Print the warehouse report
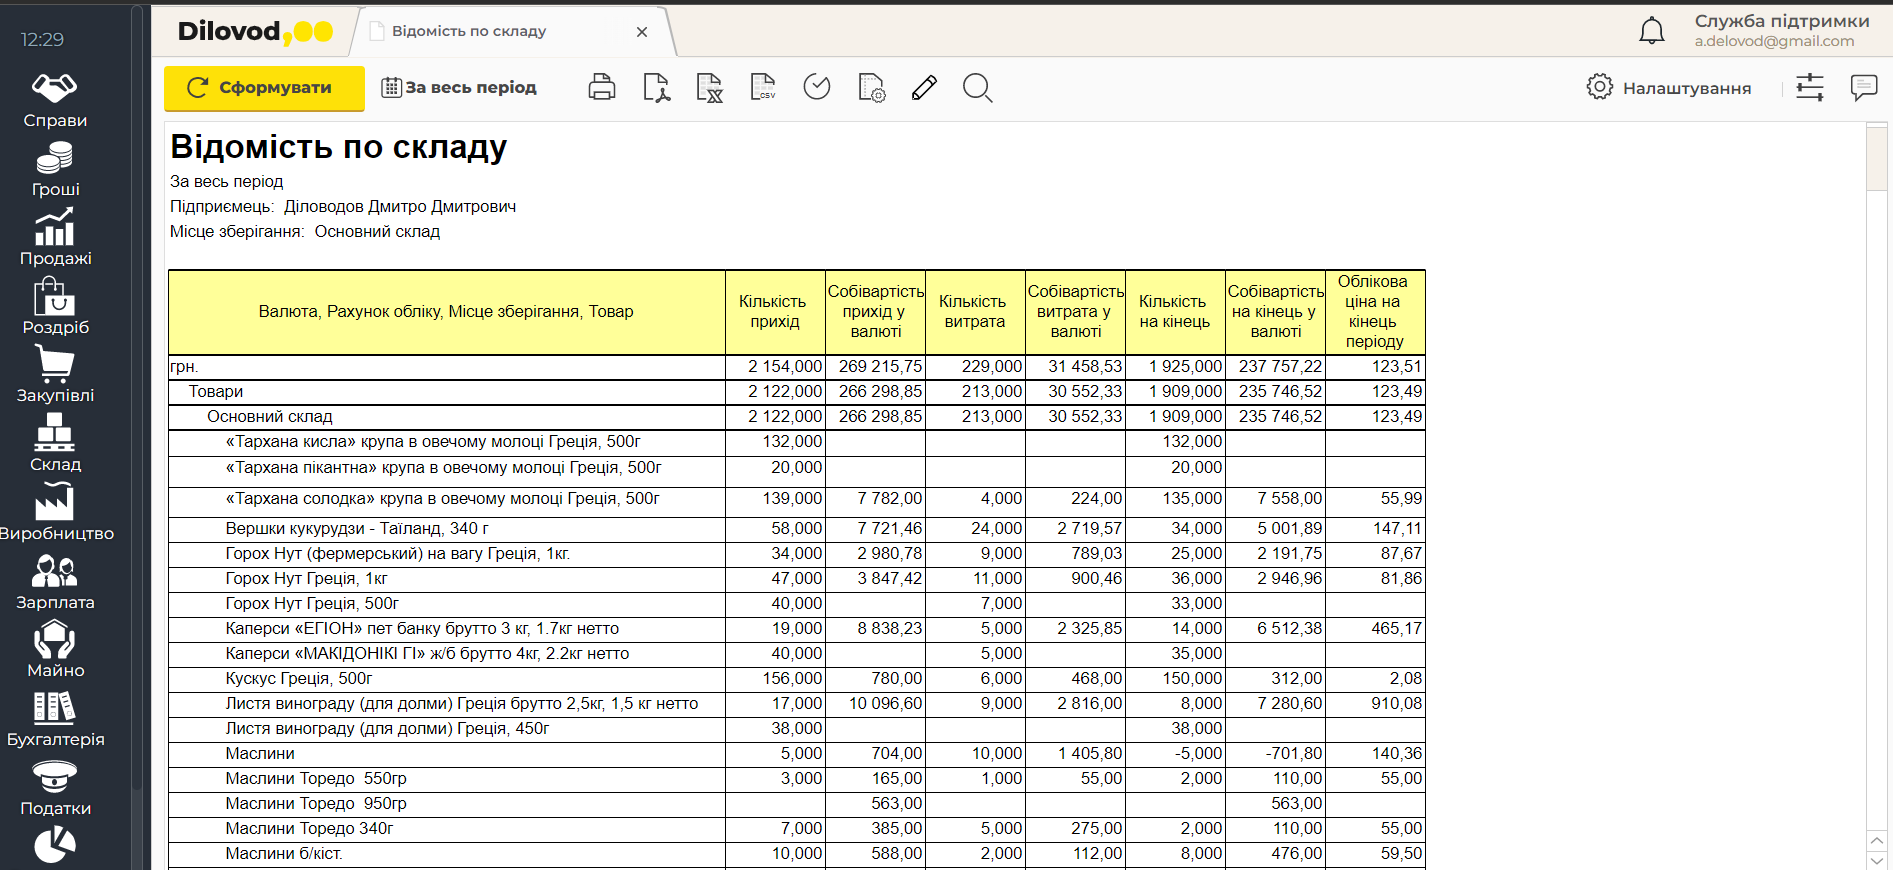The width and height of the screenshot is (1893, 870). coord(602,88)
